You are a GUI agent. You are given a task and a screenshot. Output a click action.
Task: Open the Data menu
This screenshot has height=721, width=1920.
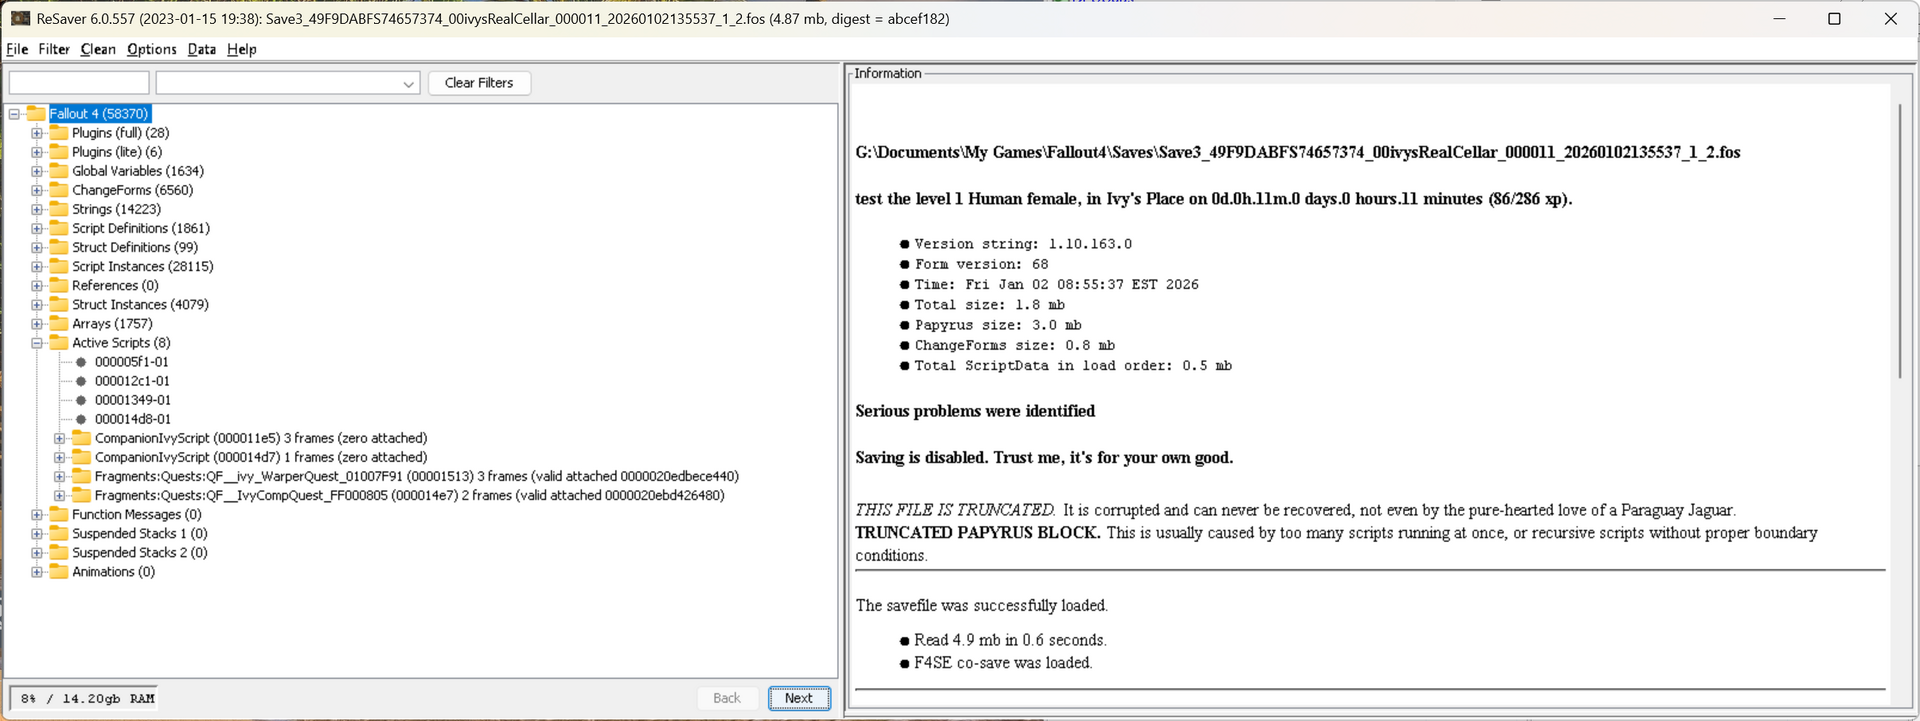[201, 49]
